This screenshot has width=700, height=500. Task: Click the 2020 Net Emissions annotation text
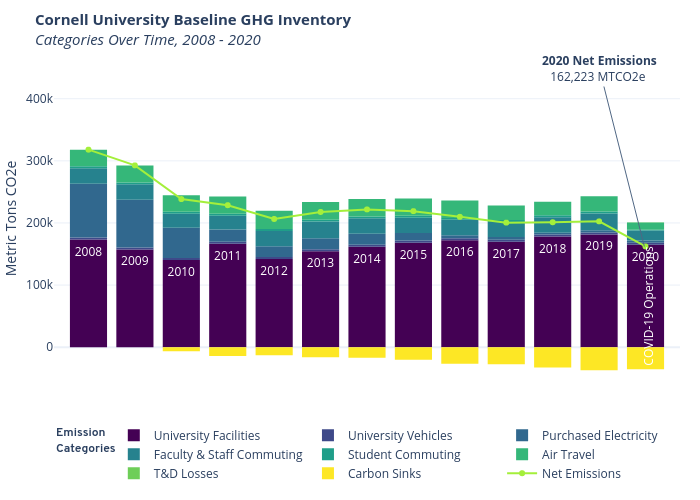point(599,68)
